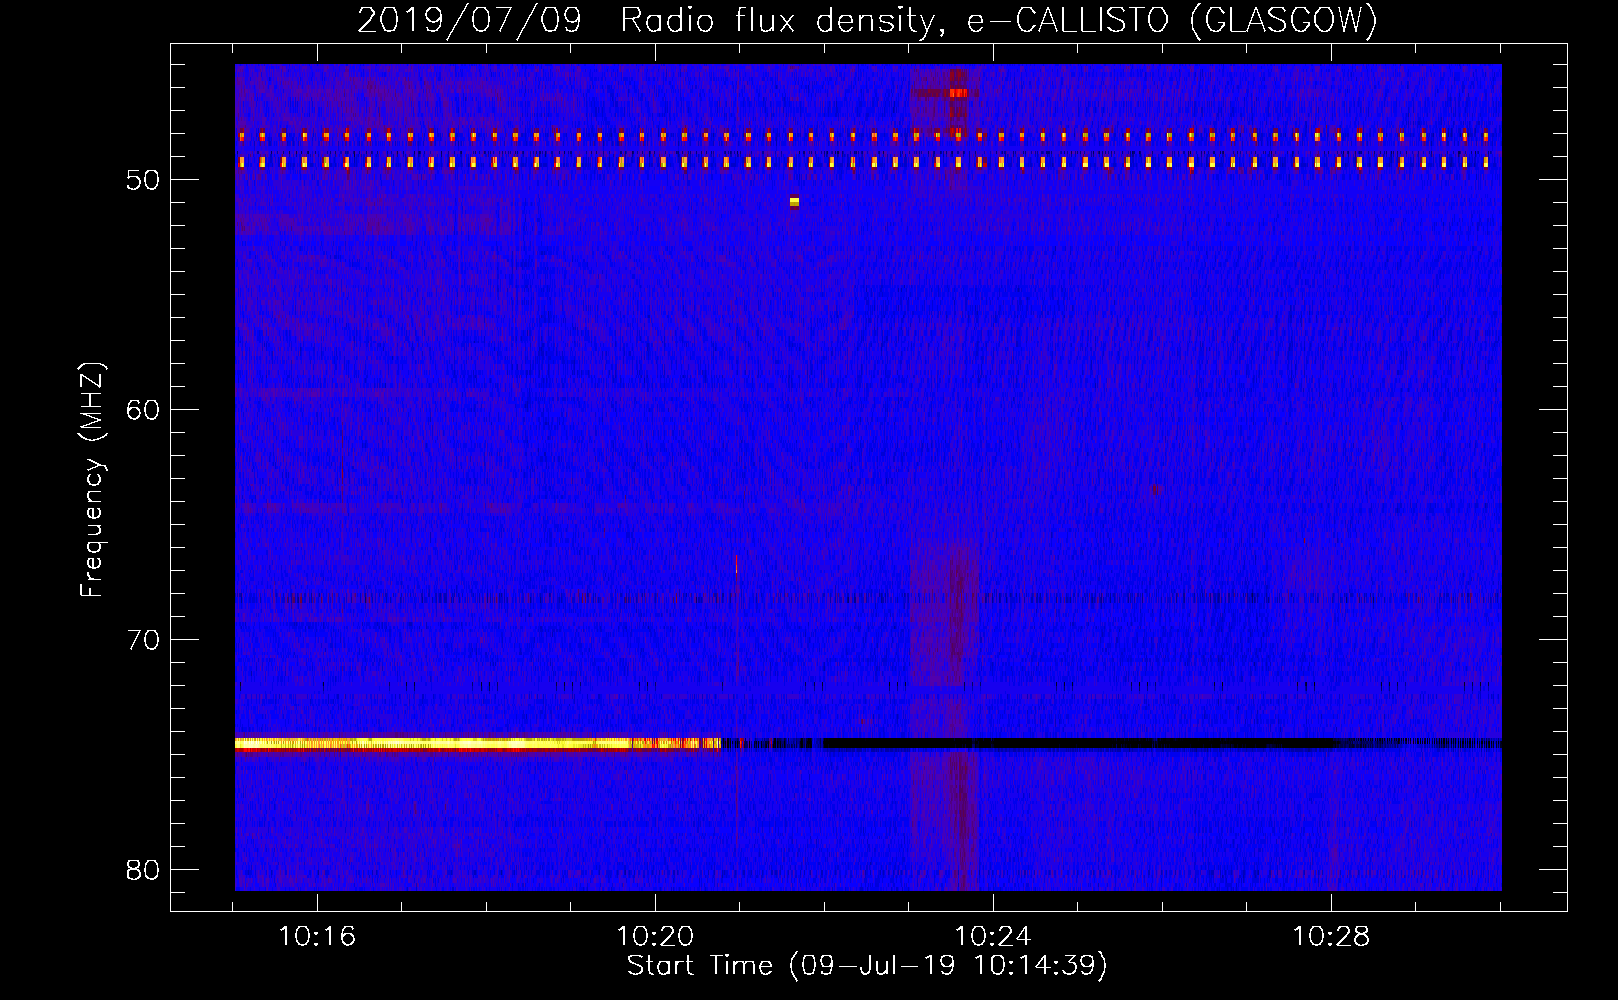The image size is (1618, 1000).
Task: Click the 60 frequency tick label
Action: (x=143, y=410)
